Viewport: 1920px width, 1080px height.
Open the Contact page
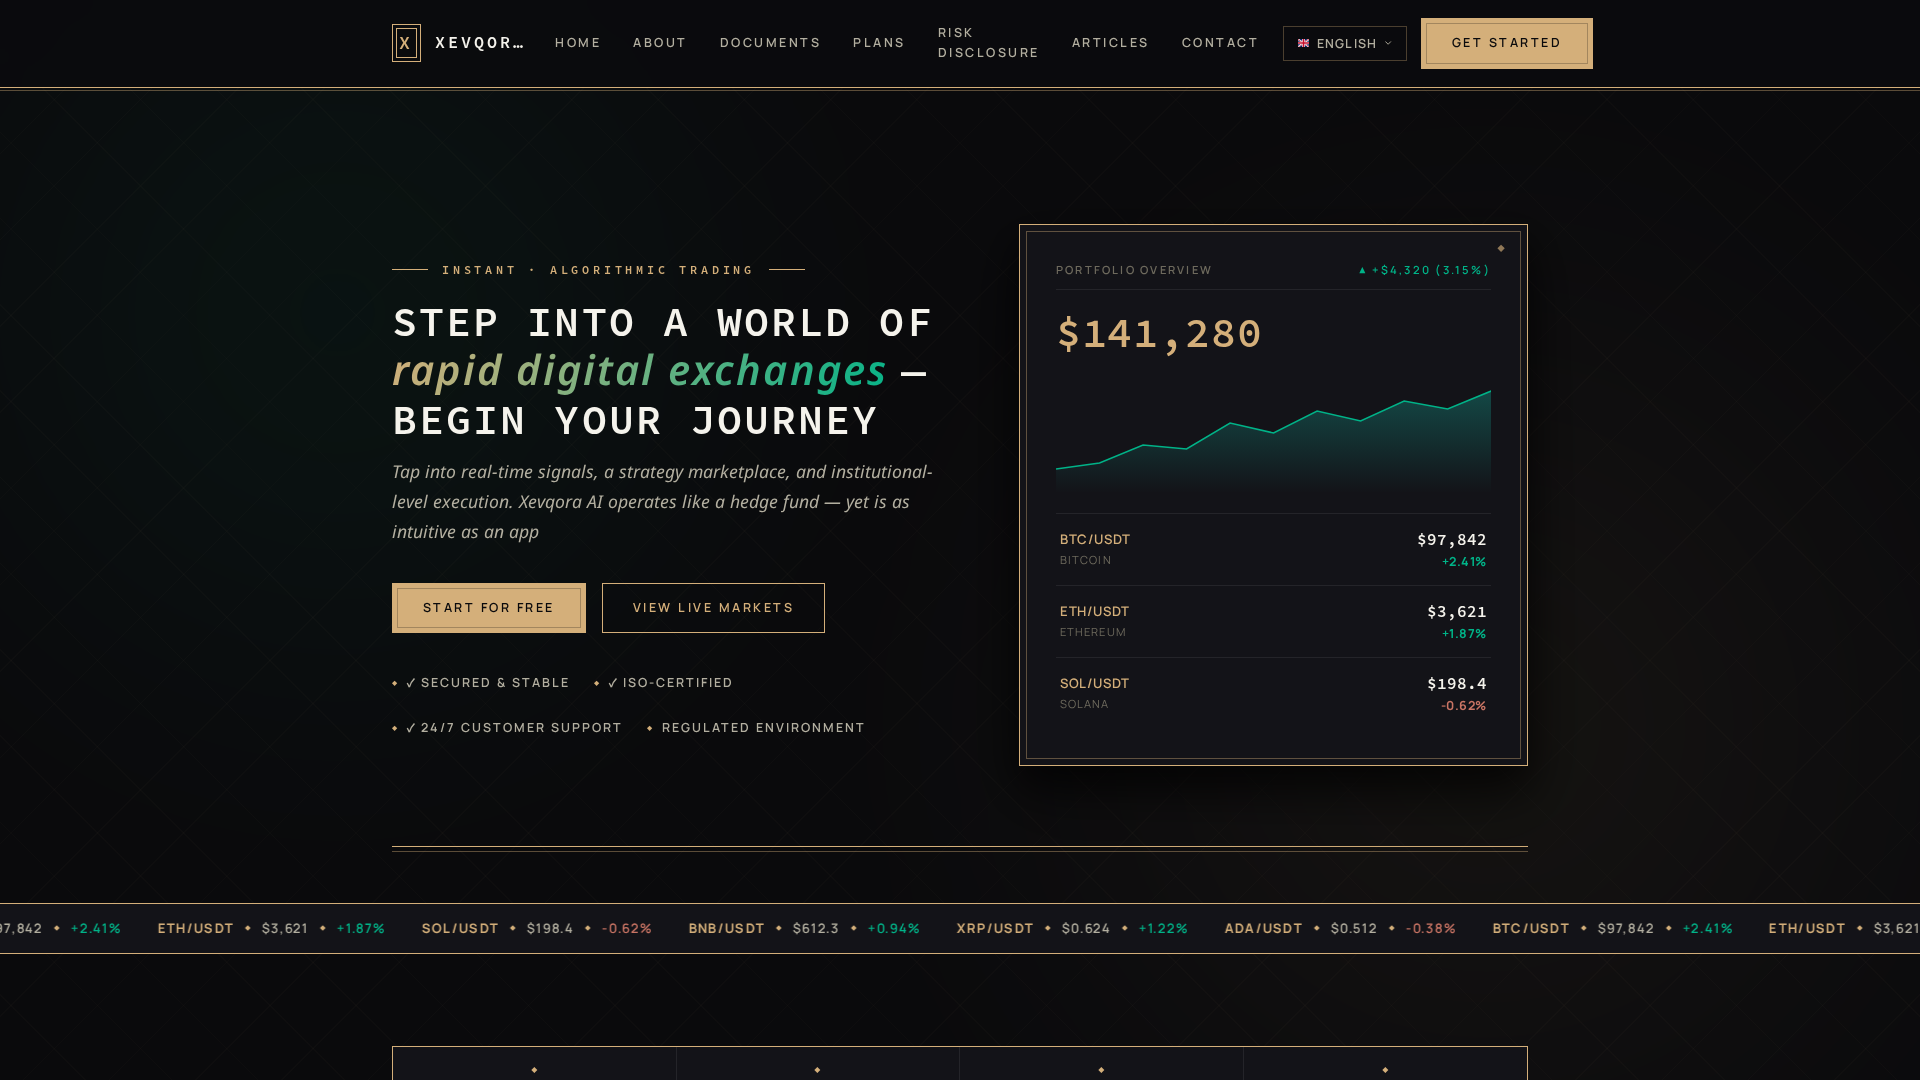point(1220,43)
